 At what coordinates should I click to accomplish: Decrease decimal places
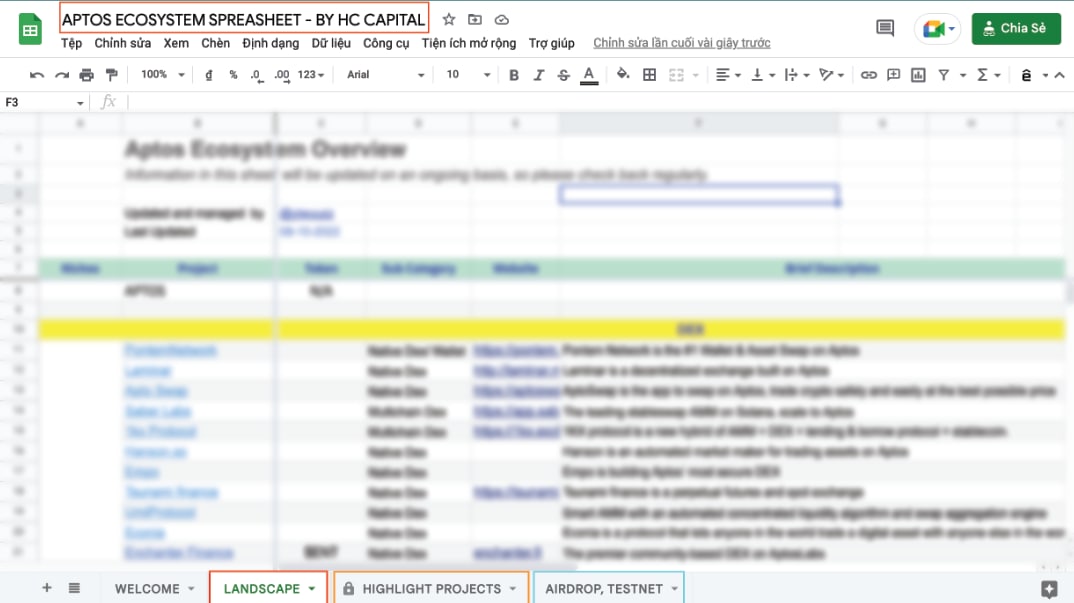256,75
